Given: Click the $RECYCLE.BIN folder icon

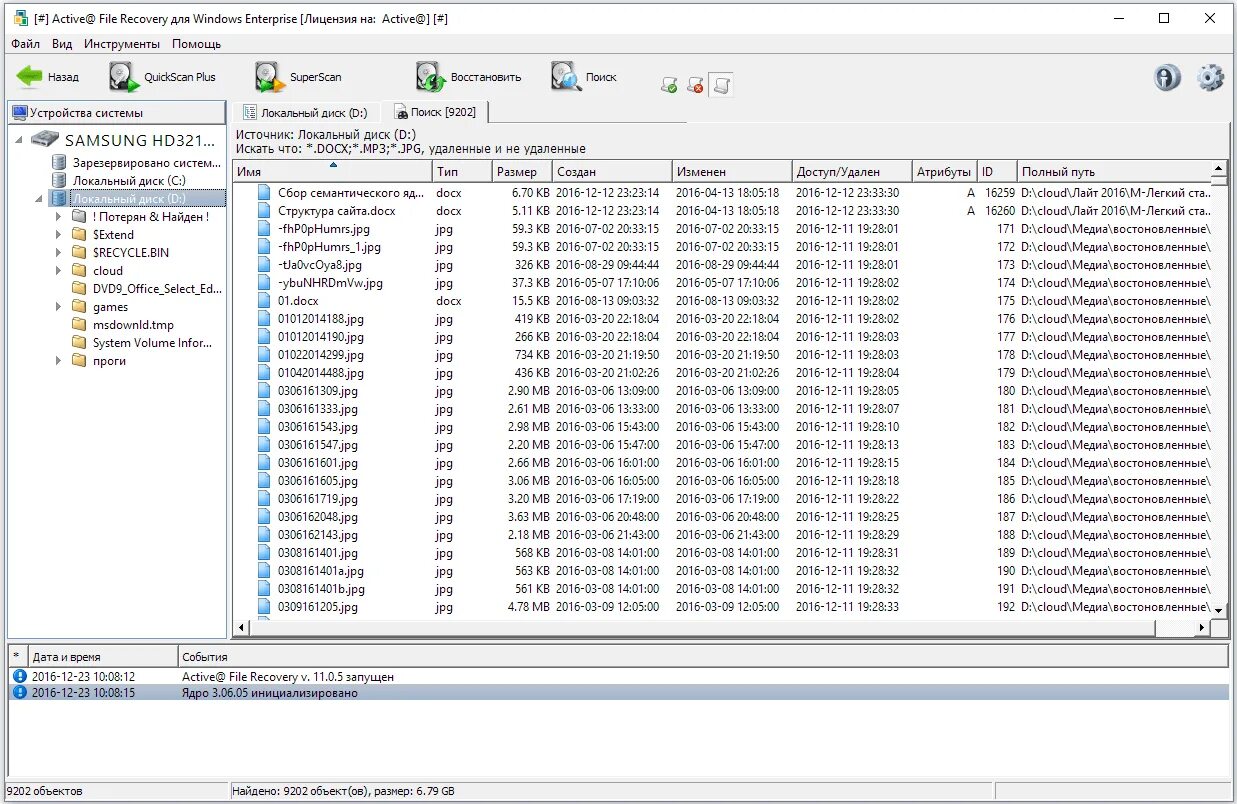Looking at the screenshot, I should [79, 253].
